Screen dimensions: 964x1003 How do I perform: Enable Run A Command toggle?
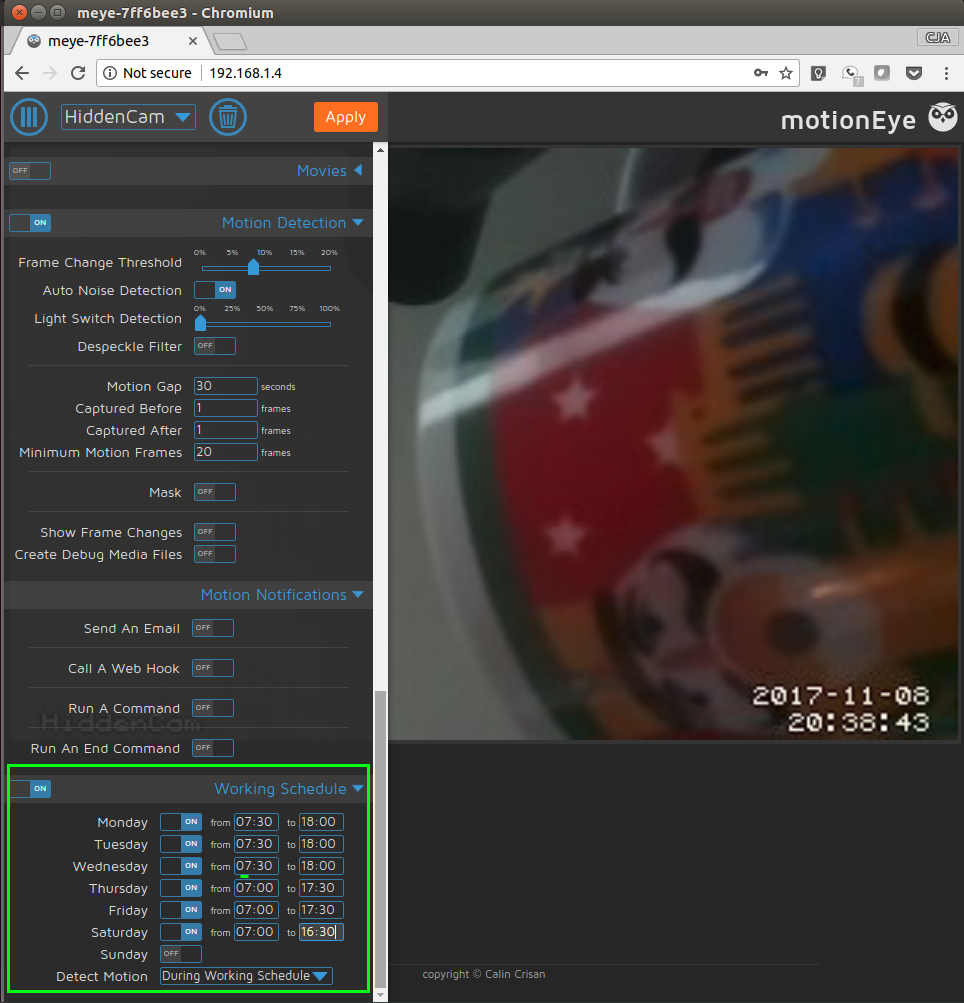point(213,708)
